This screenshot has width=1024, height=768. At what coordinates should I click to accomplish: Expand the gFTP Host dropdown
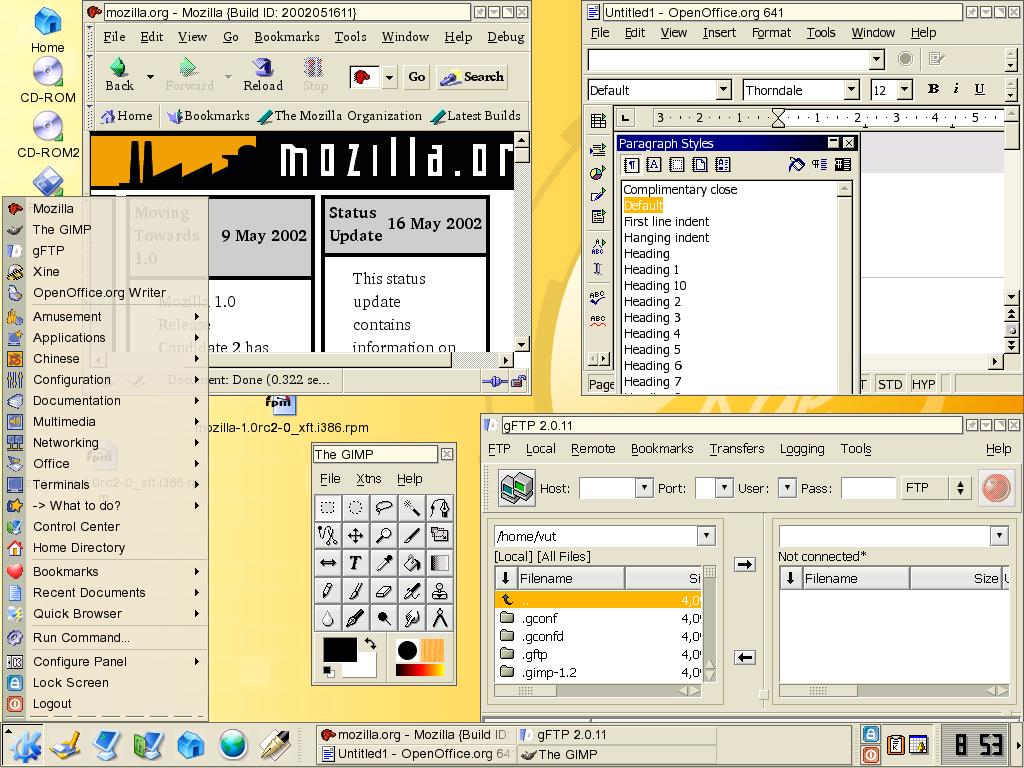(x=644, y=488)
